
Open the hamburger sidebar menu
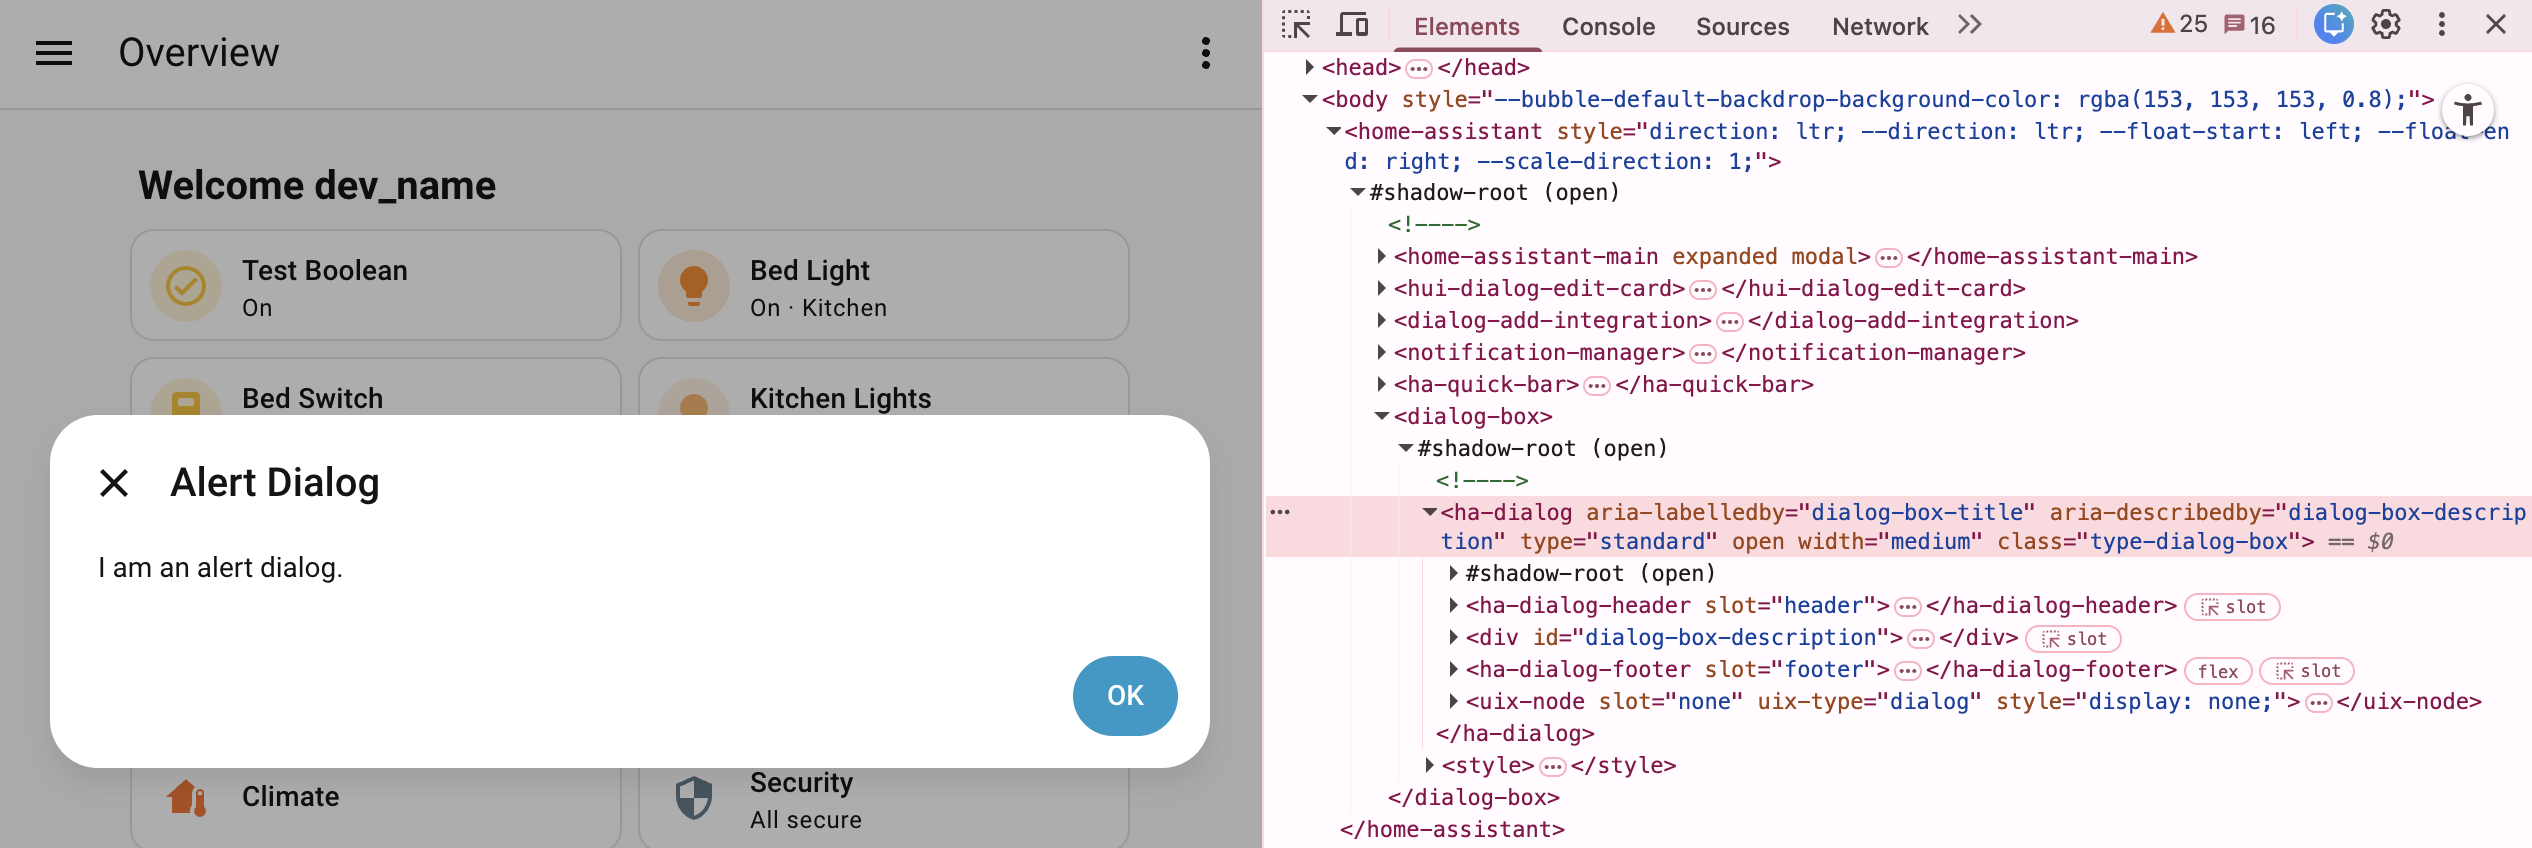coord(54,53)
